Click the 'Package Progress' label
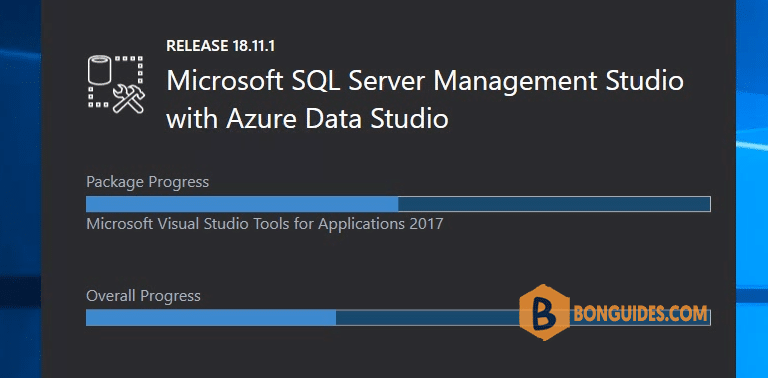This screenshot has width=768, height=378. [x=147, y=182]
